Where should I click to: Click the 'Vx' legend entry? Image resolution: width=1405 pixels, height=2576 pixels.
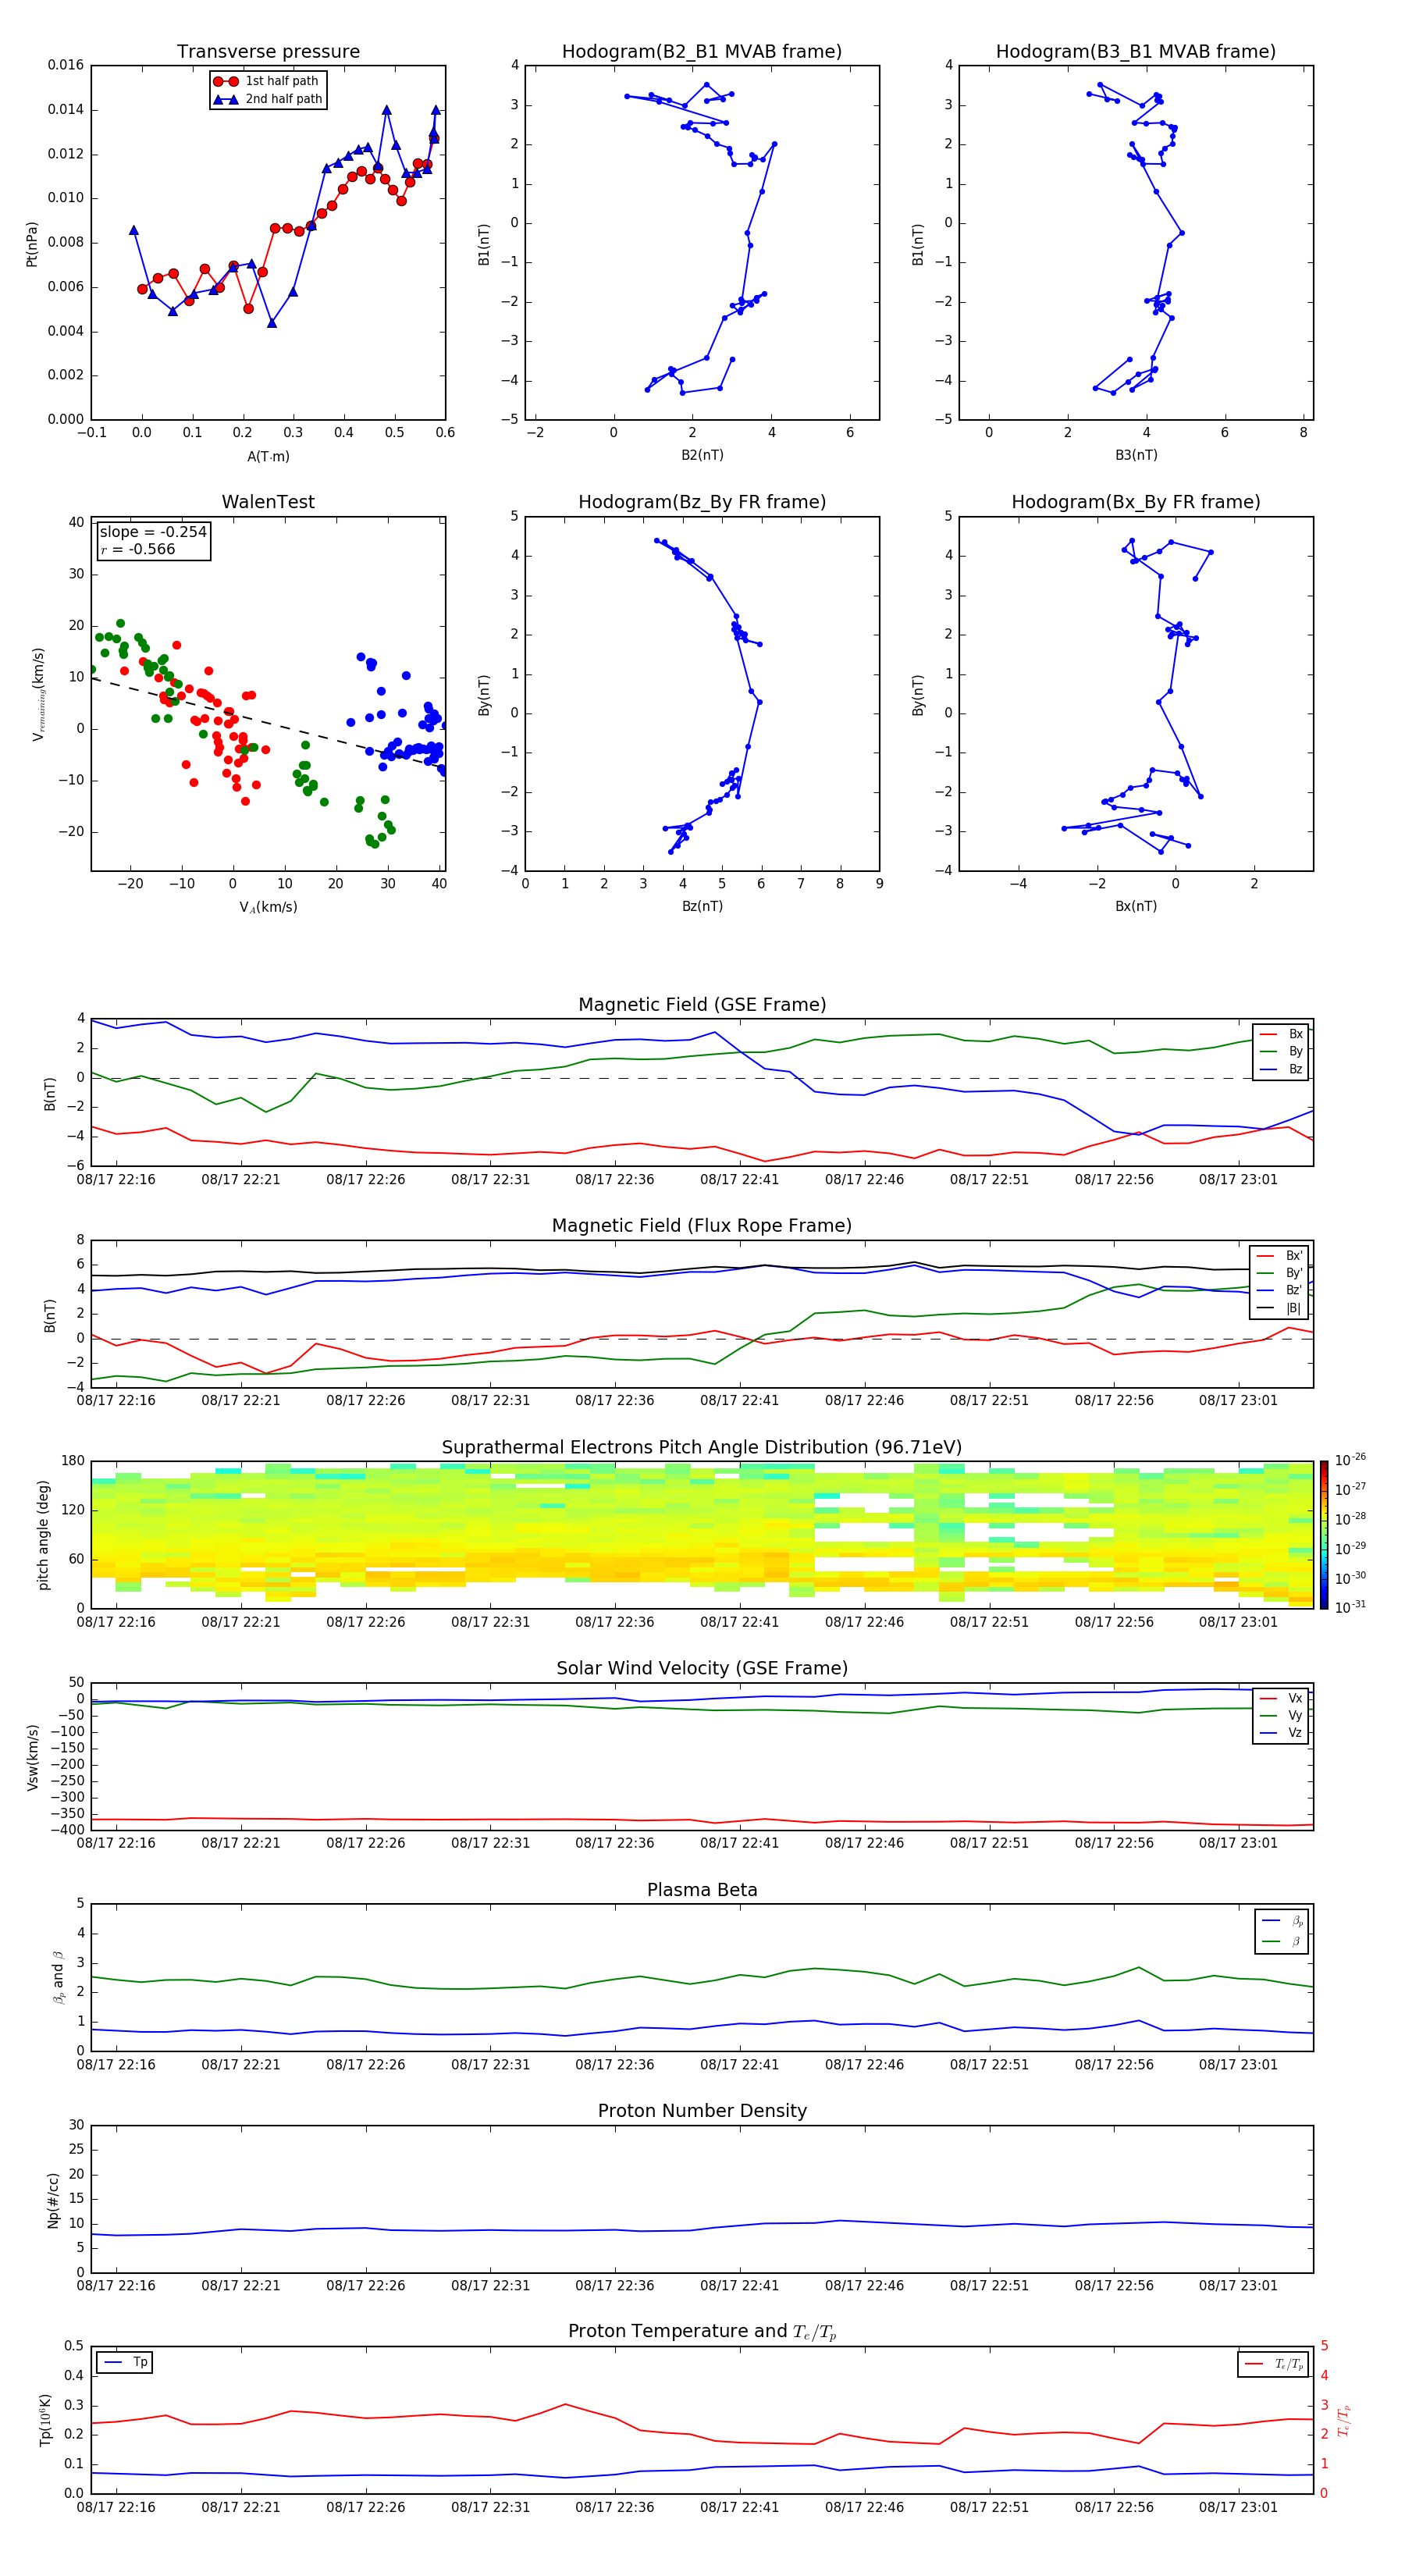point(1281,1698)
